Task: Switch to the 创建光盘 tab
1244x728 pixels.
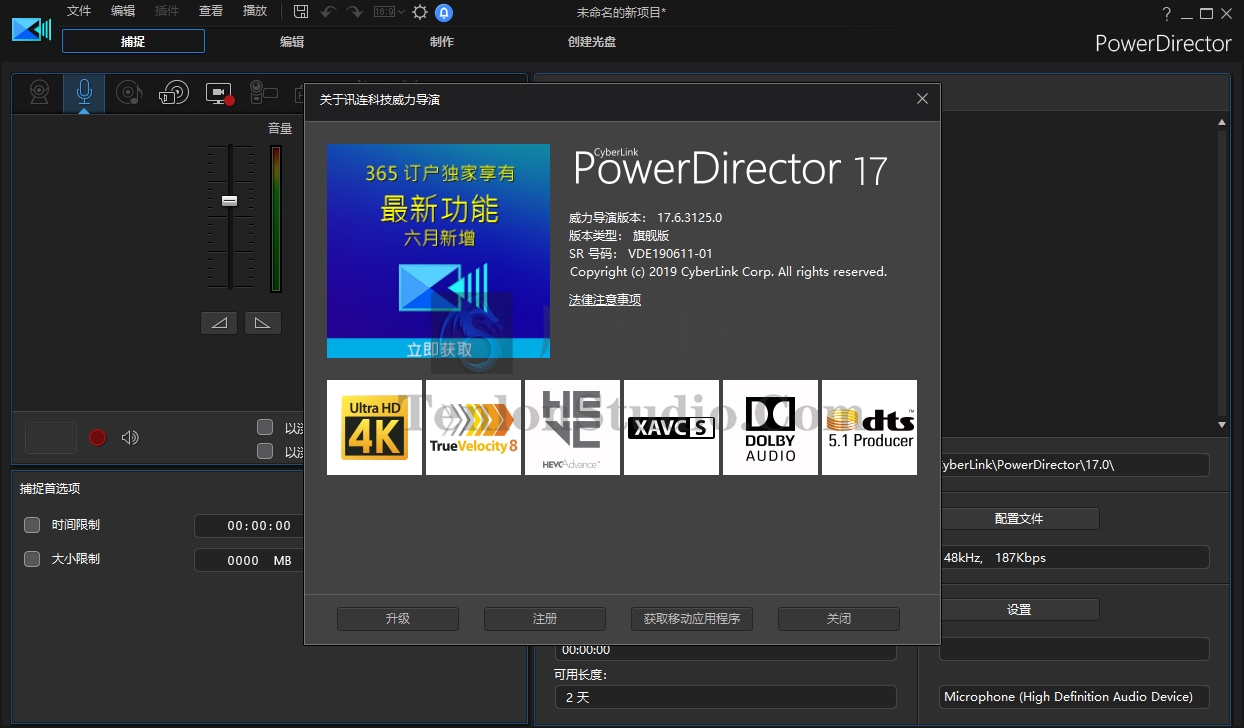Action: click(592, 42)
